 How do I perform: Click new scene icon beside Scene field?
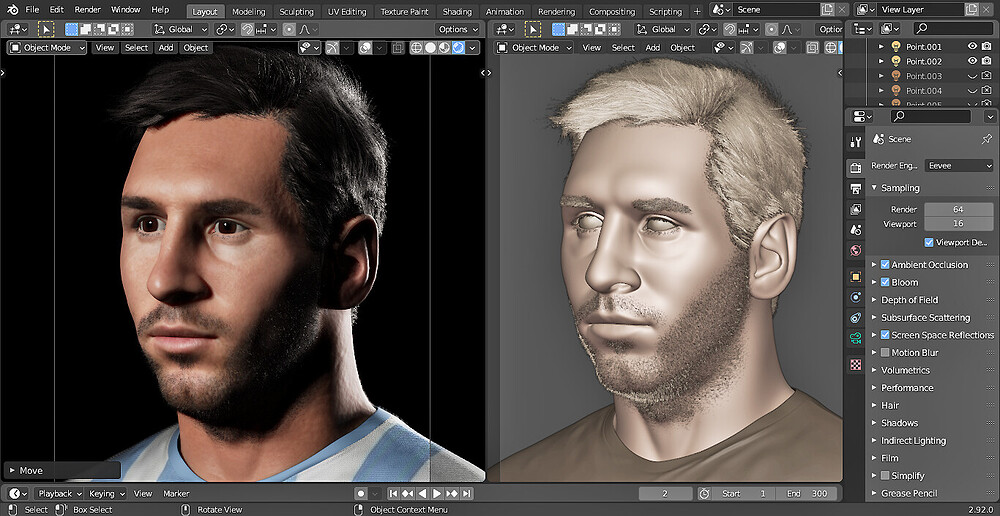click(x=827, y=10)
